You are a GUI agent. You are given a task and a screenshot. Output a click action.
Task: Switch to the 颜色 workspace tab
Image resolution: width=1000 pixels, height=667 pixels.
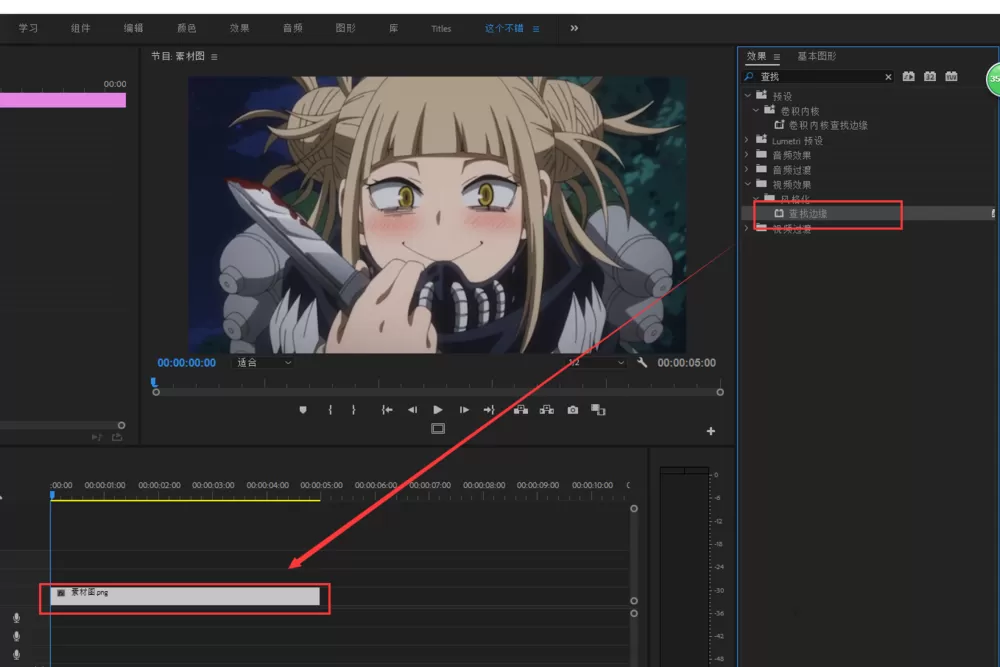(186, 28)
